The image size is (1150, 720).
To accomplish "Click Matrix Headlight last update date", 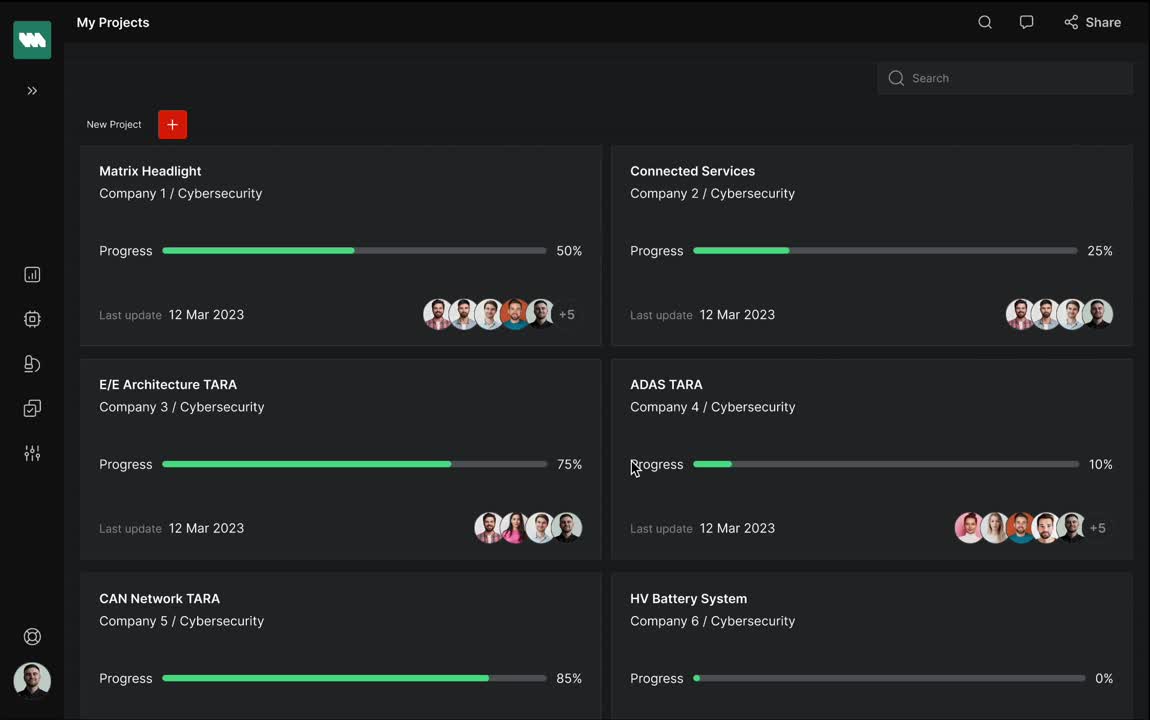I will (206, 315).
